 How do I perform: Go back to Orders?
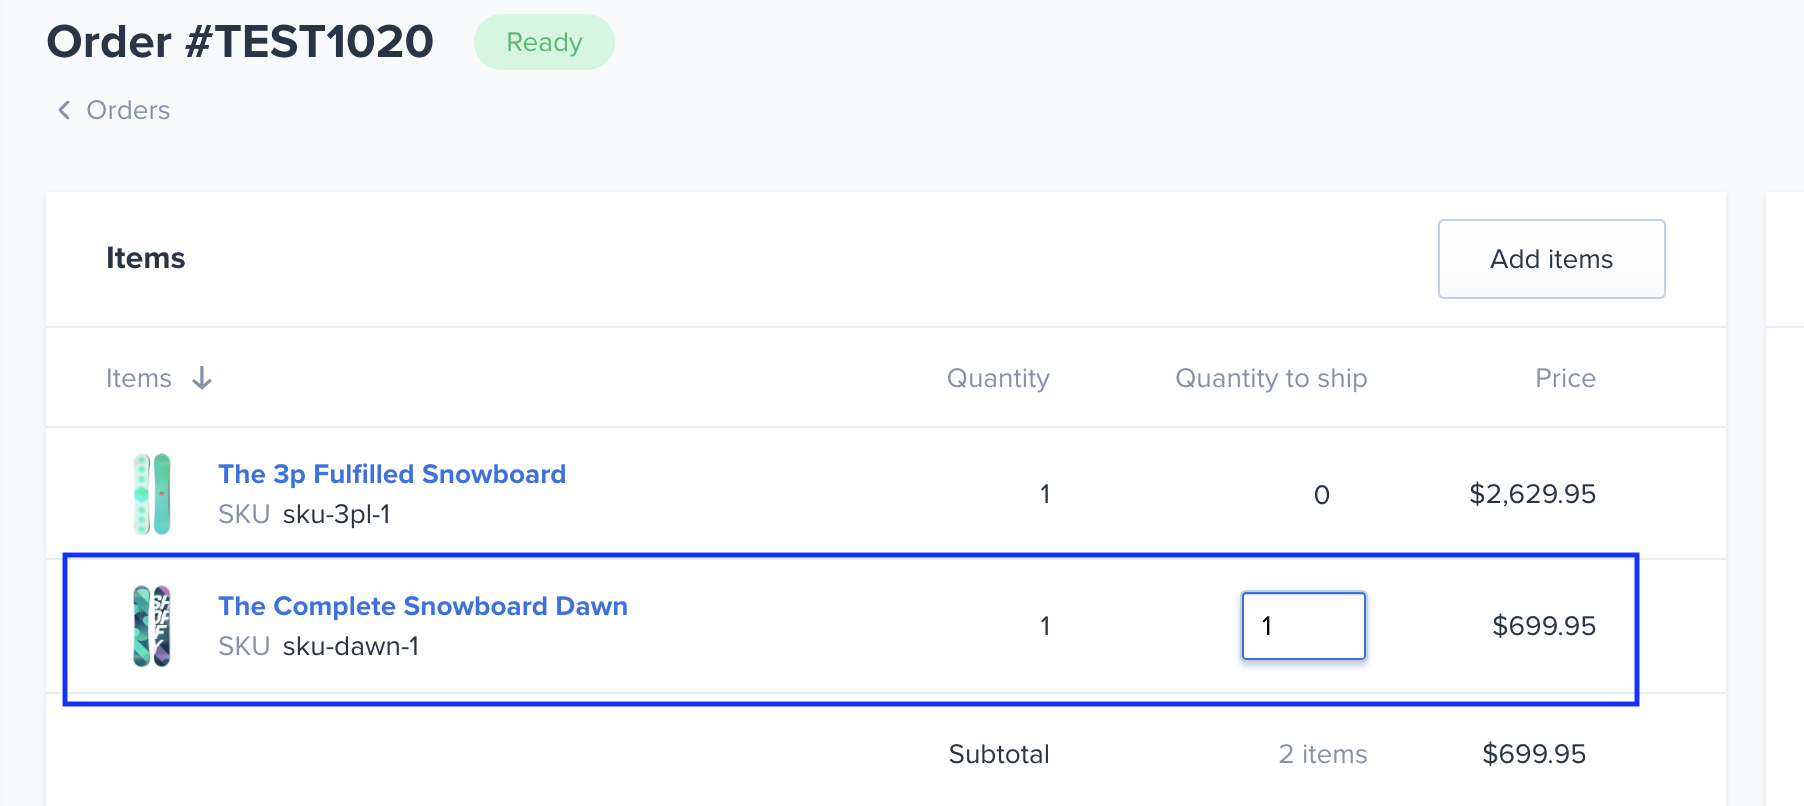pos(128,110)
